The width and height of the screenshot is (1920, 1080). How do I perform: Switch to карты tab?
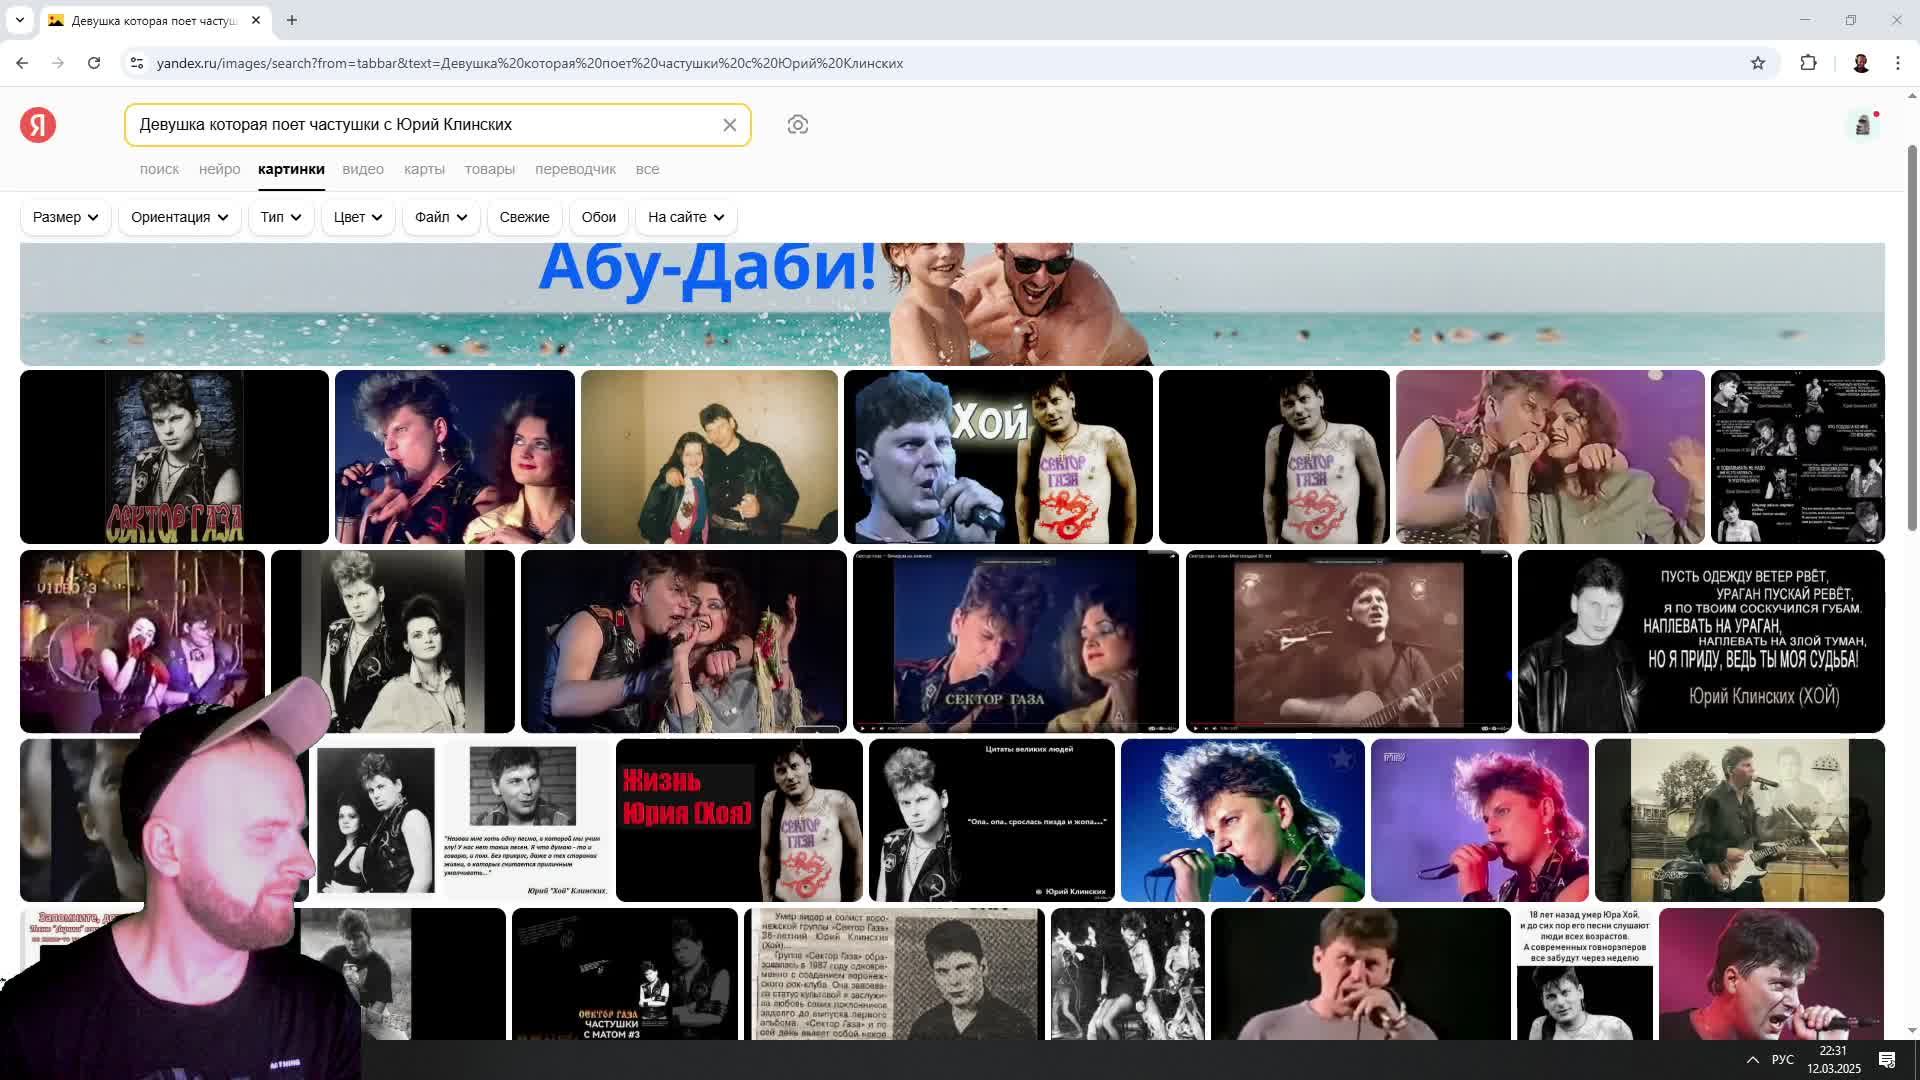(424, 169)
